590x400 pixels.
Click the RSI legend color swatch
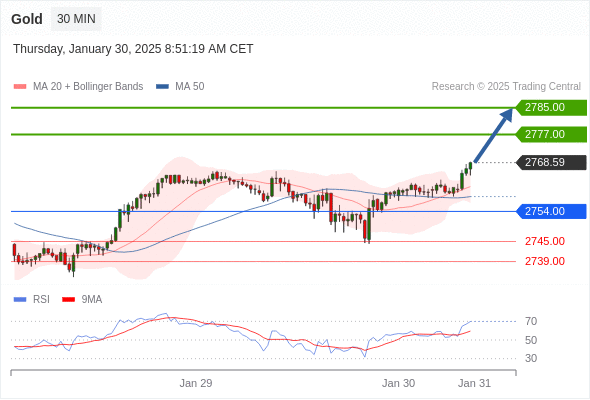20,300
